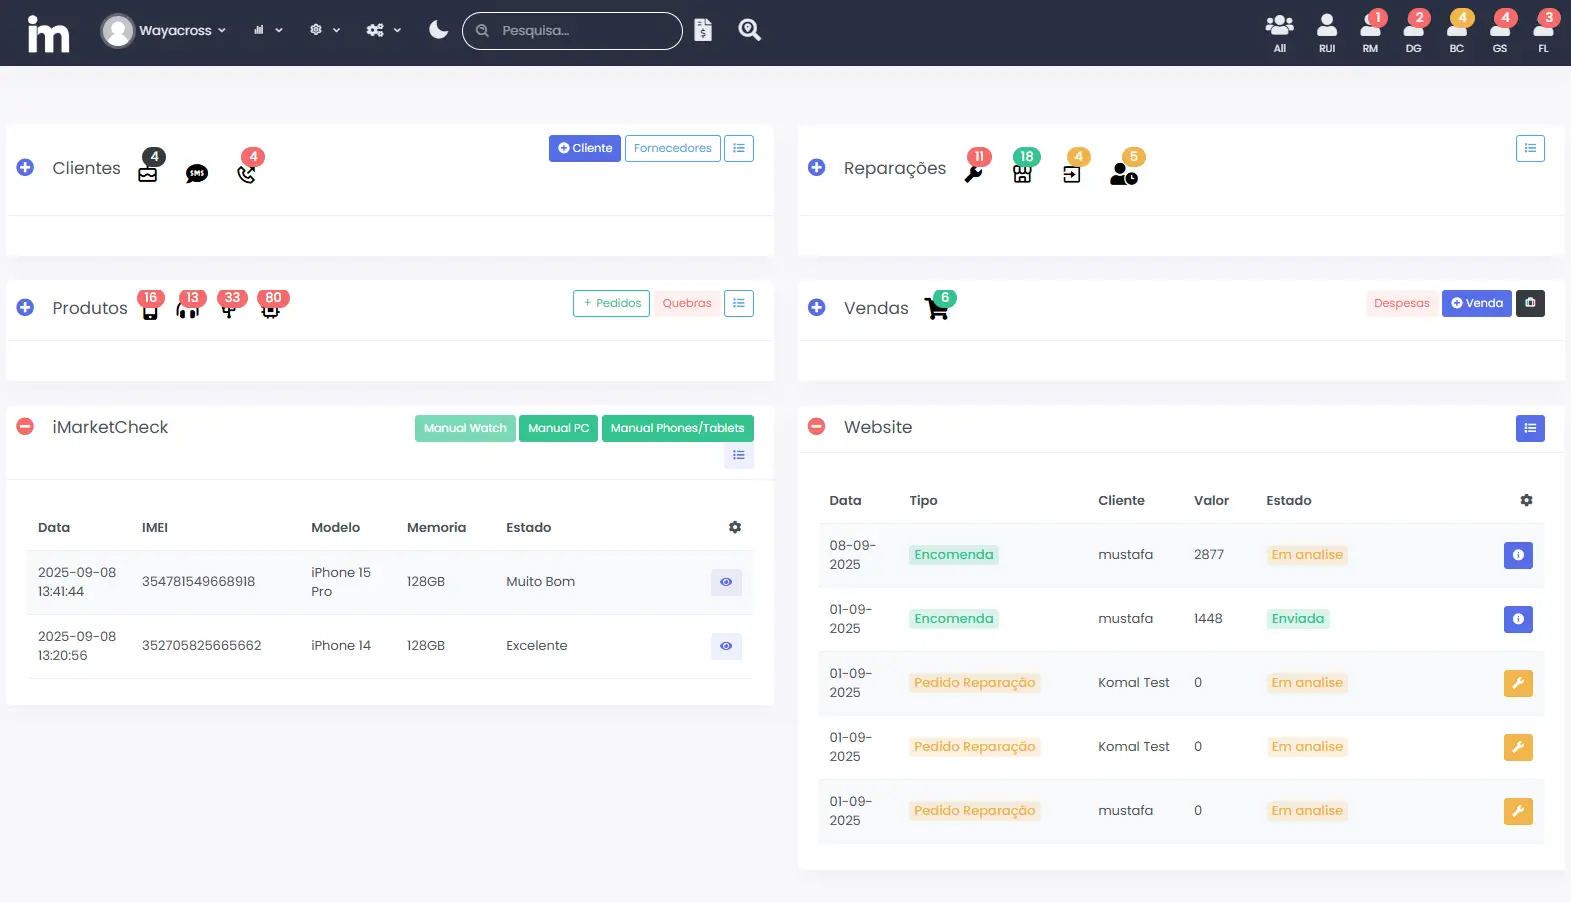Click the Fornecedores button

(x=672, y=149)
